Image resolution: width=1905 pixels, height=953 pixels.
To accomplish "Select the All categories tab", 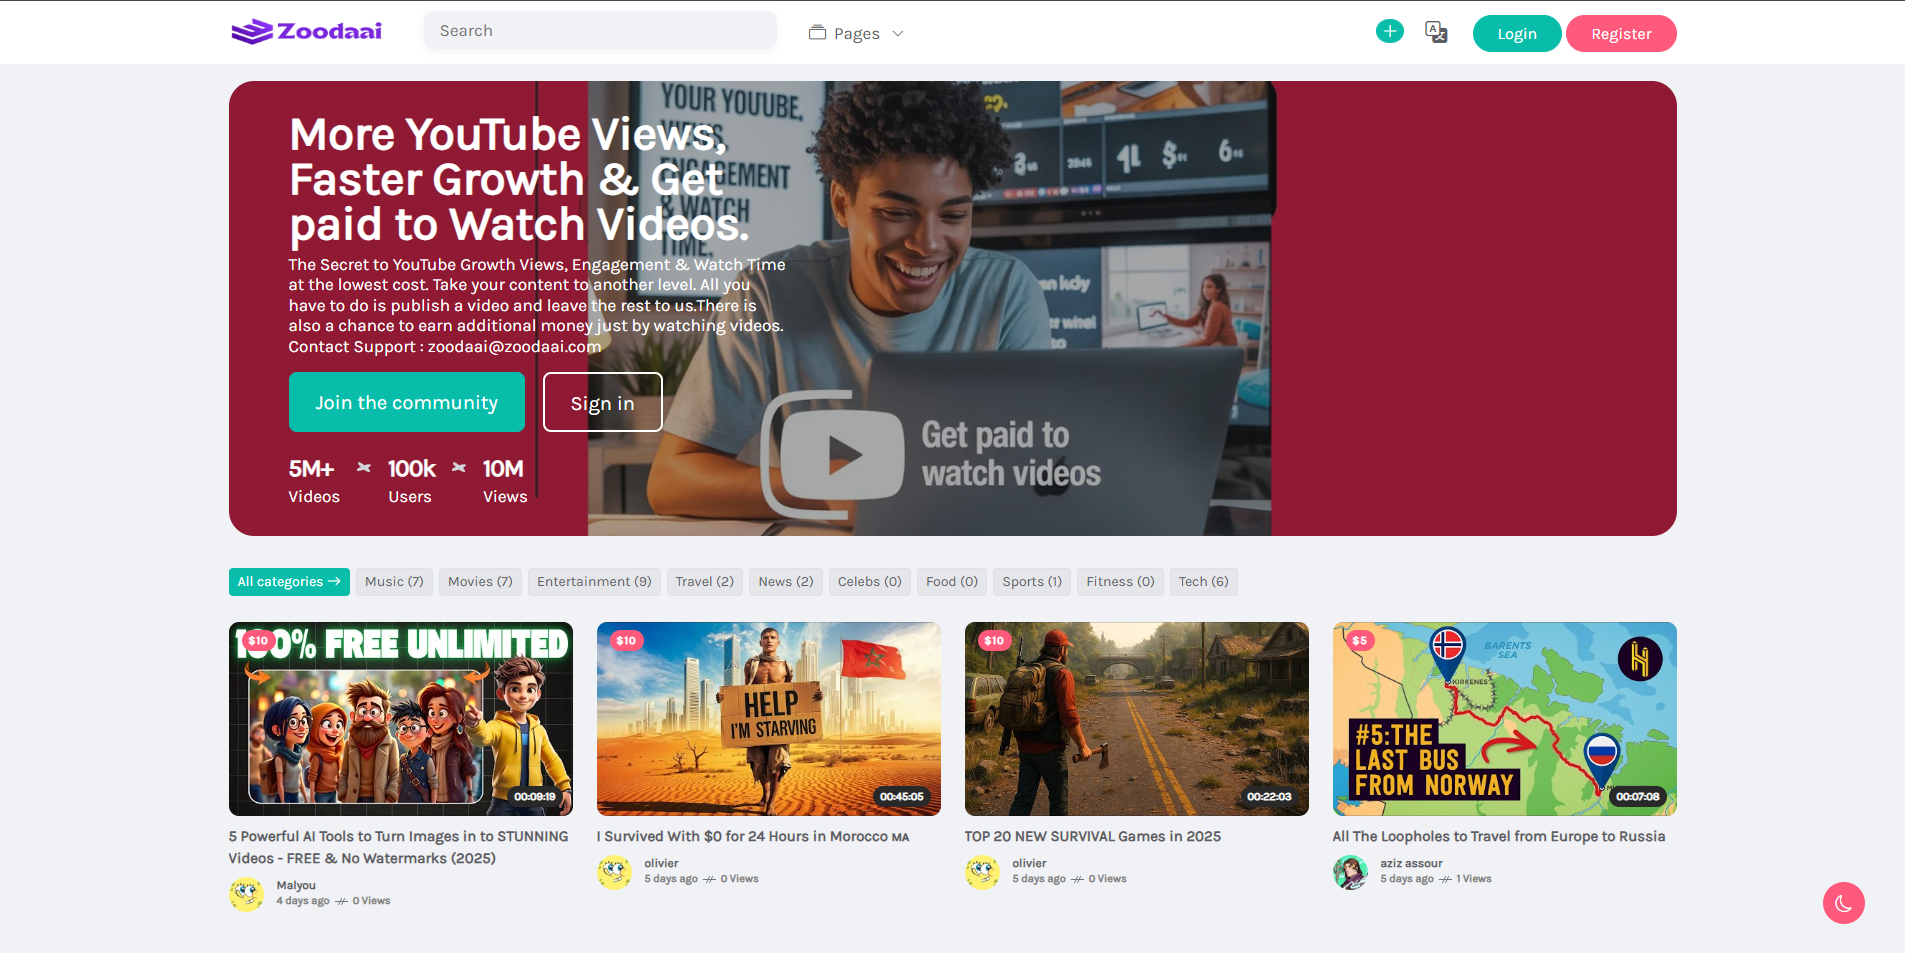I will click(x=289, y=582).
